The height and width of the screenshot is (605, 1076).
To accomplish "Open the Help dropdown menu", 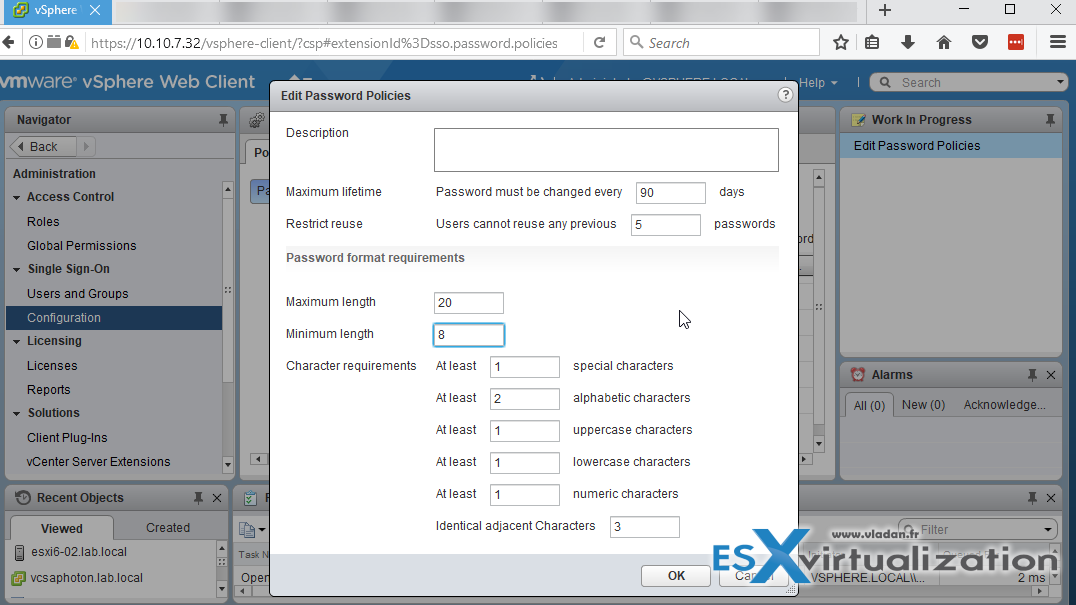I will 818,82.
